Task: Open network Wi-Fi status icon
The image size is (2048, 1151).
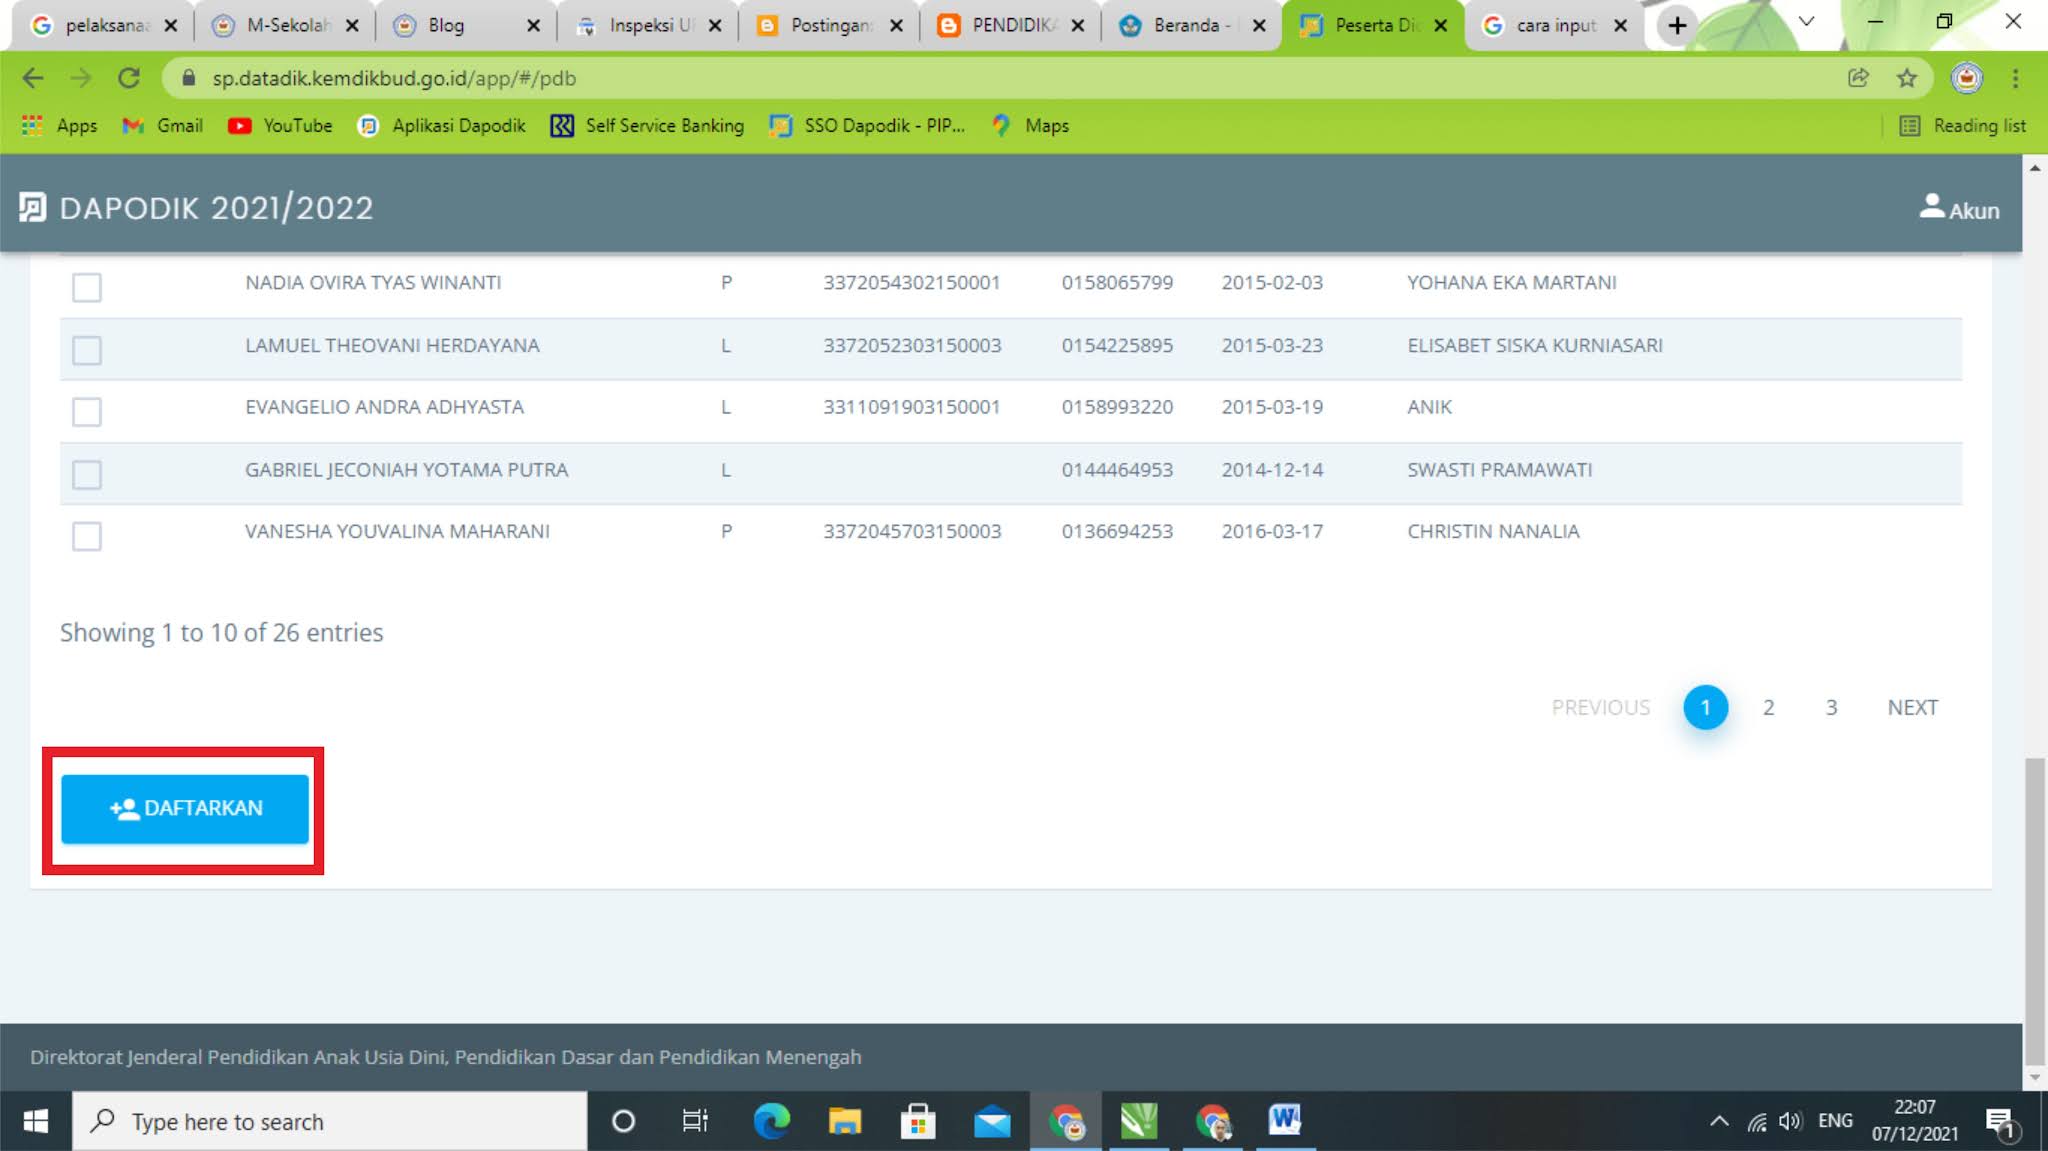Action: (x=1757, y=1122)
